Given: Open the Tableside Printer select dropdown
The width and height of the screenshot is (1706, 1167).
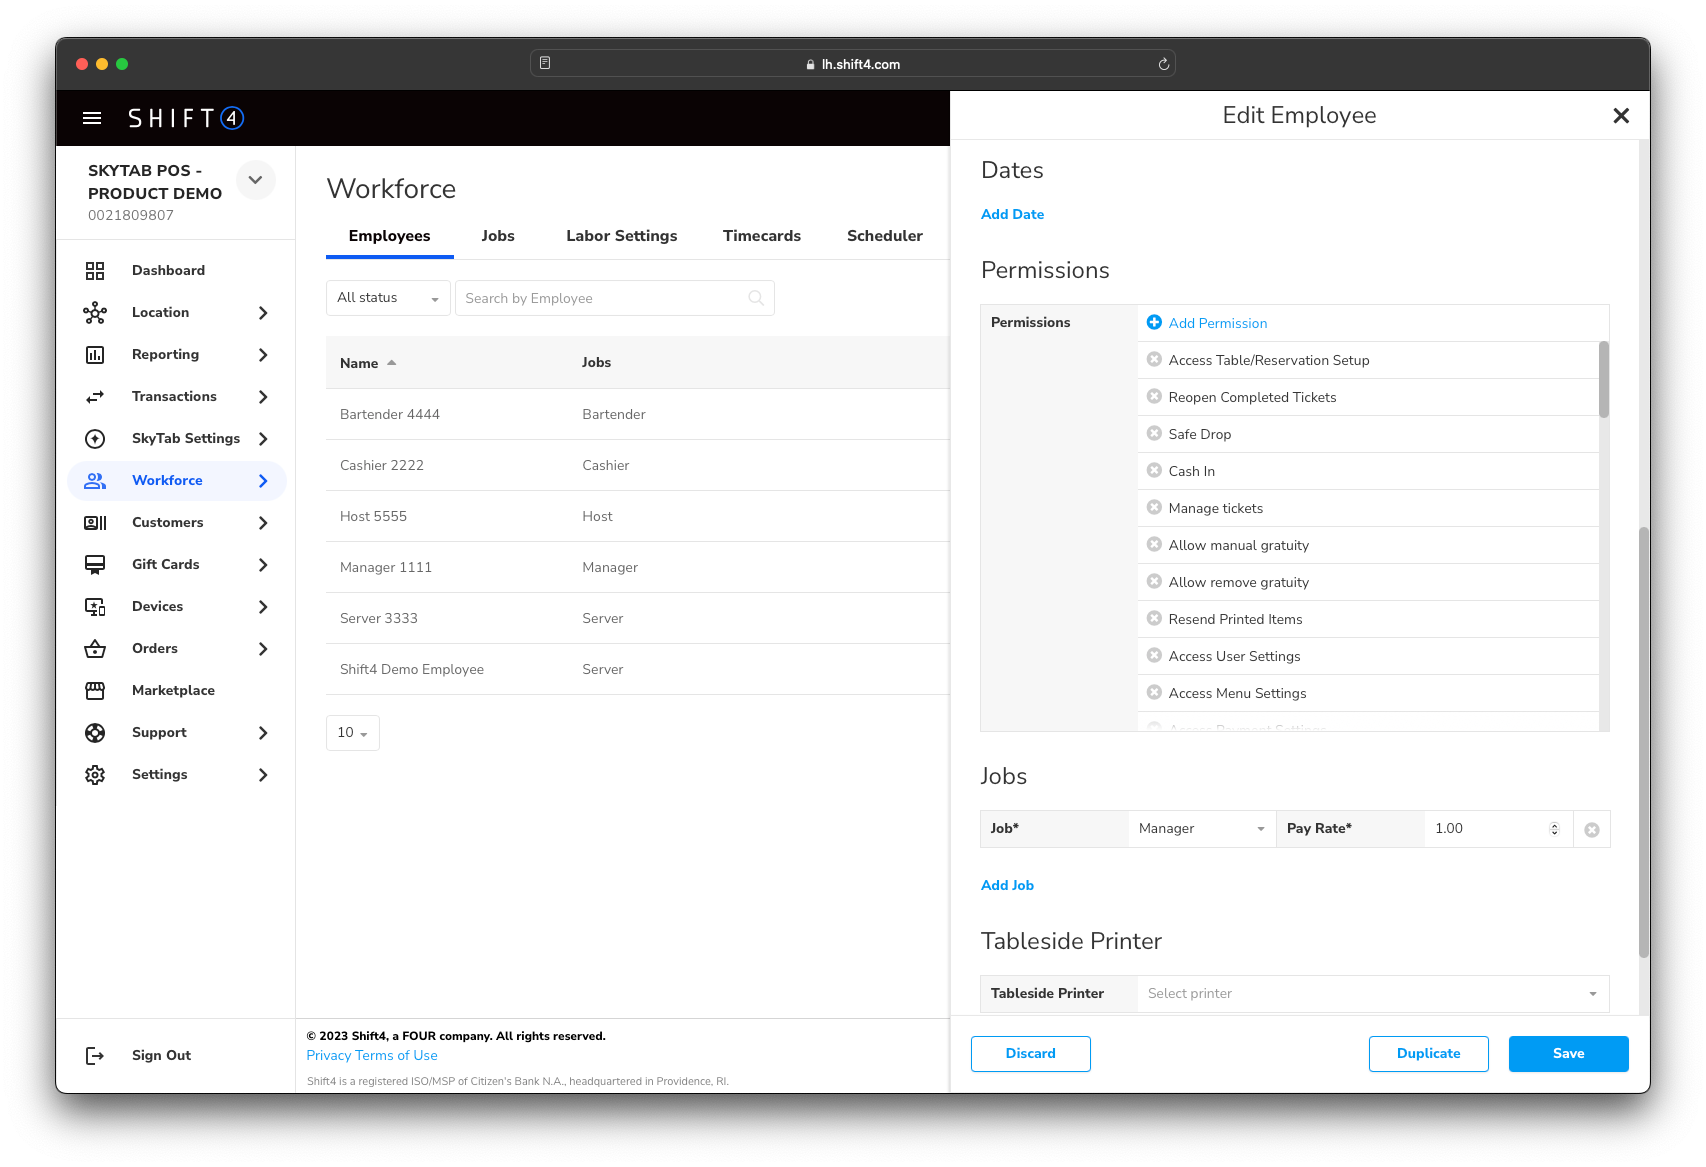Looking at the screenshot, I should 1372,994.
